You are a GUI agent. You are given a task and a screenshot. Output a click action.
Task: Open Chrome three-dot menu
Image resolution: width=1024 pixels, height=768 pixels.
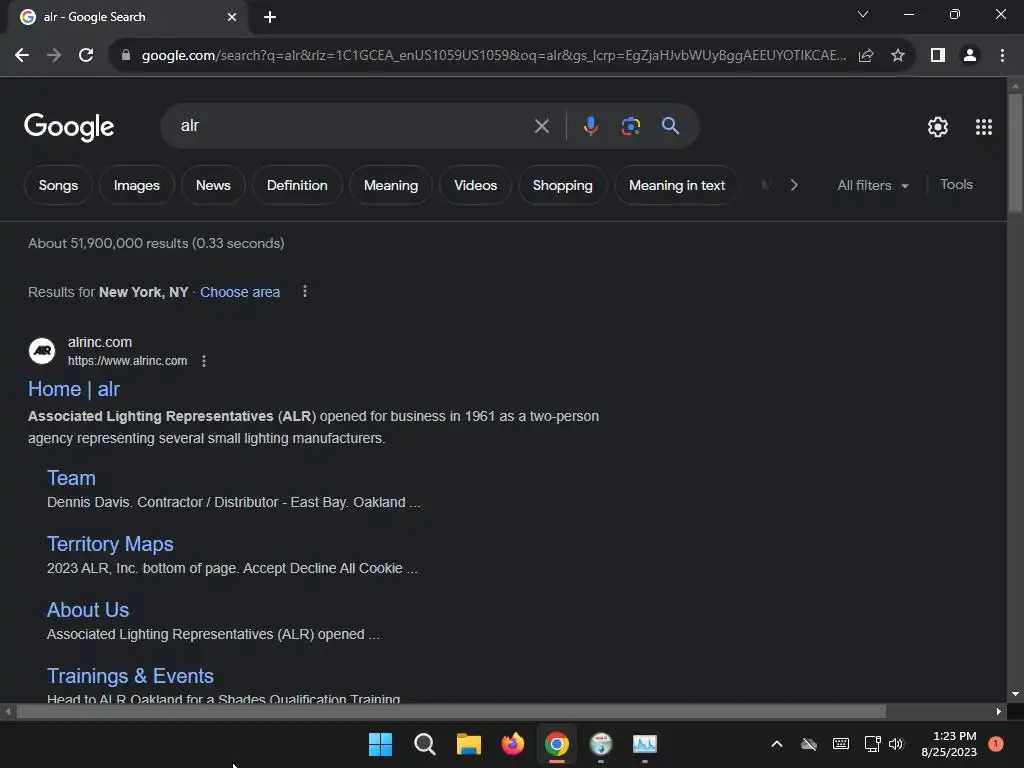1002,56
